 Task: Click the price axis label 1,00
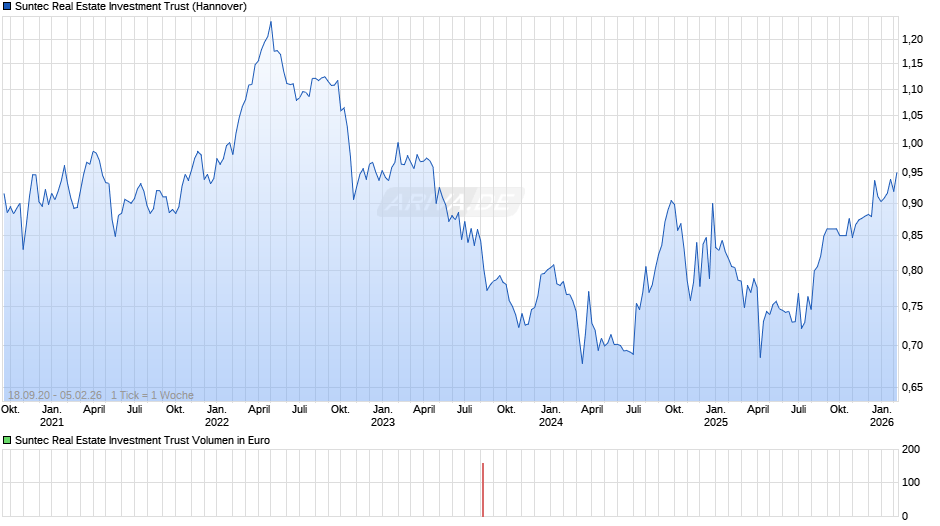coord(912,143)
